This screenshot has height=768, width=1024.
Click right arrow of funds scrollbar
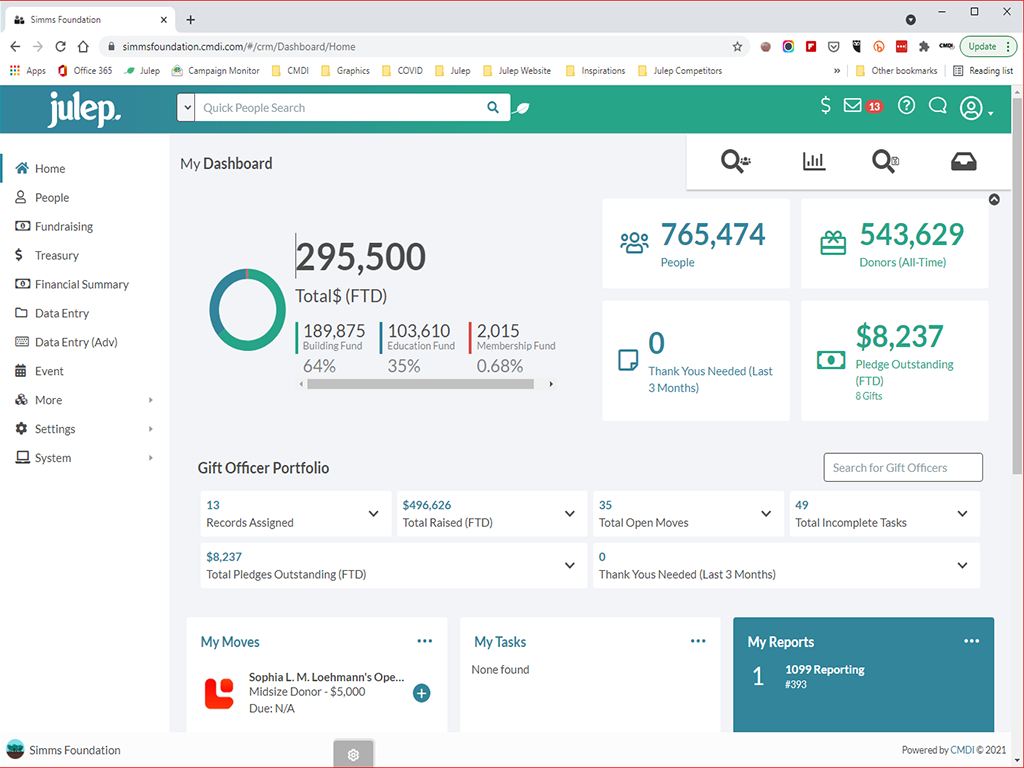coord(551,384)
